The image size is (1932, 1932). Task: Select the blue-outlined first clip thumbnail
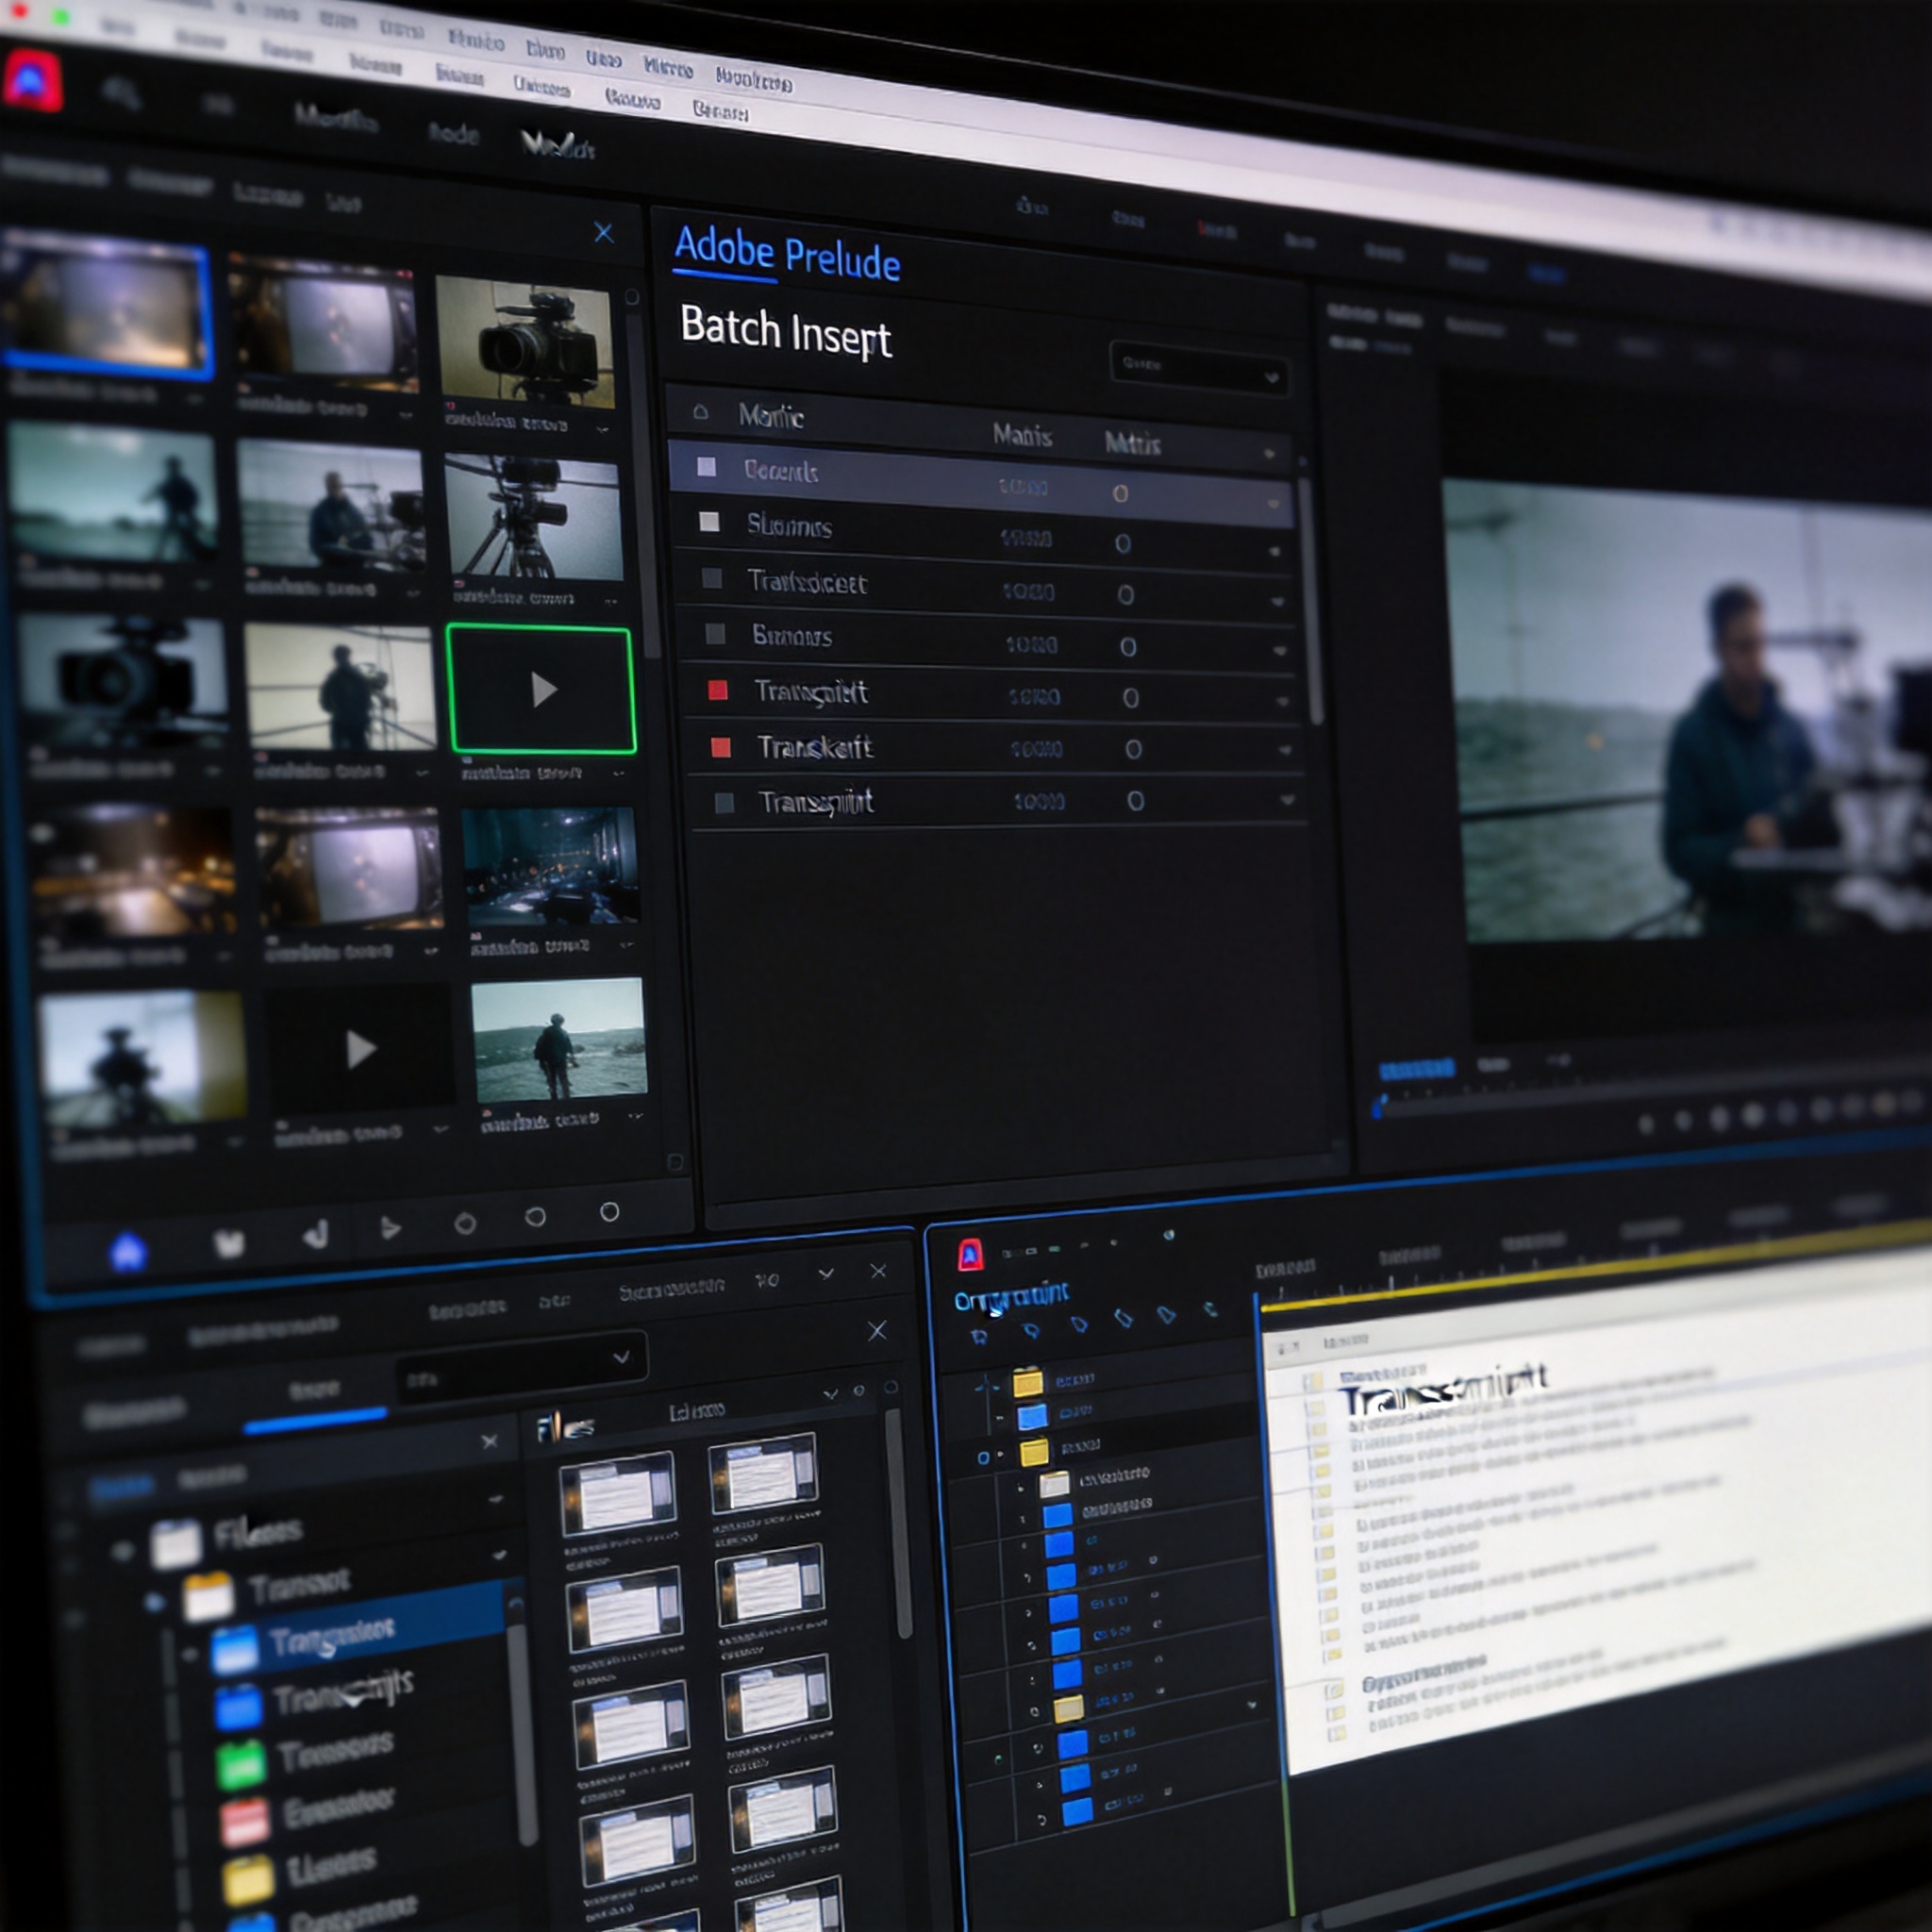click(106, 307)
